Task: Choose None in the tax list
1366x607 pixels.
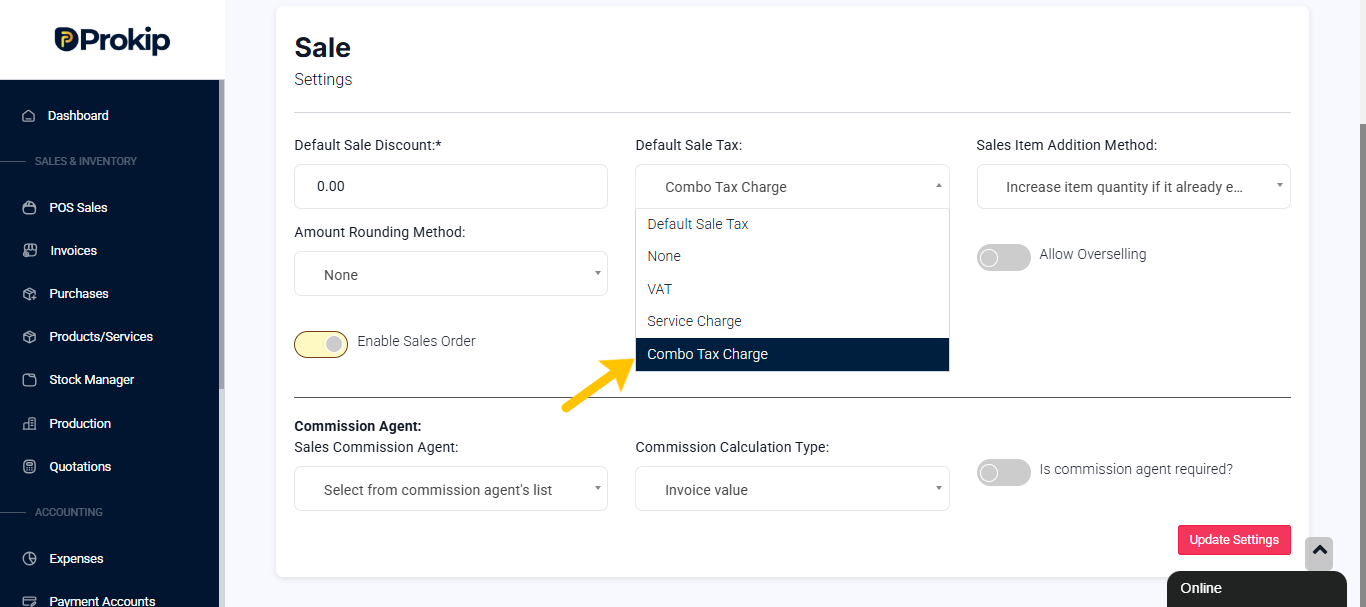Action: tap(792, 256)
